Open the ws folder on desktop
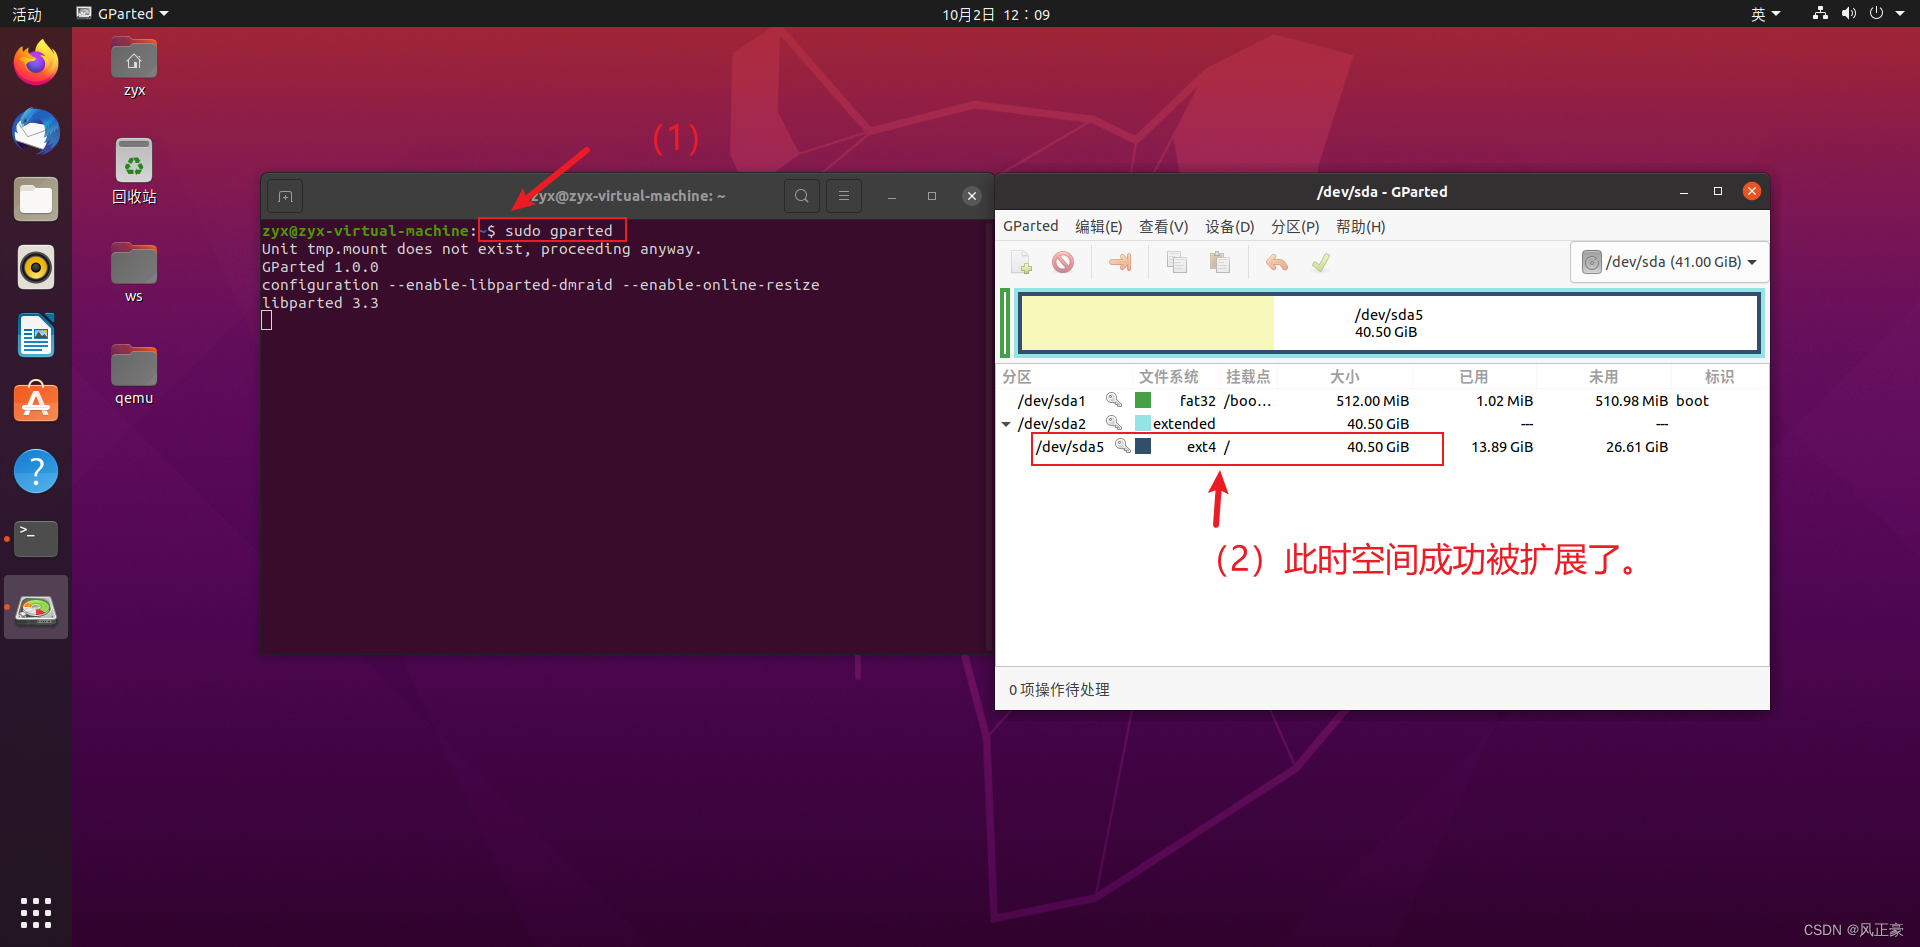 click(134, 273)
